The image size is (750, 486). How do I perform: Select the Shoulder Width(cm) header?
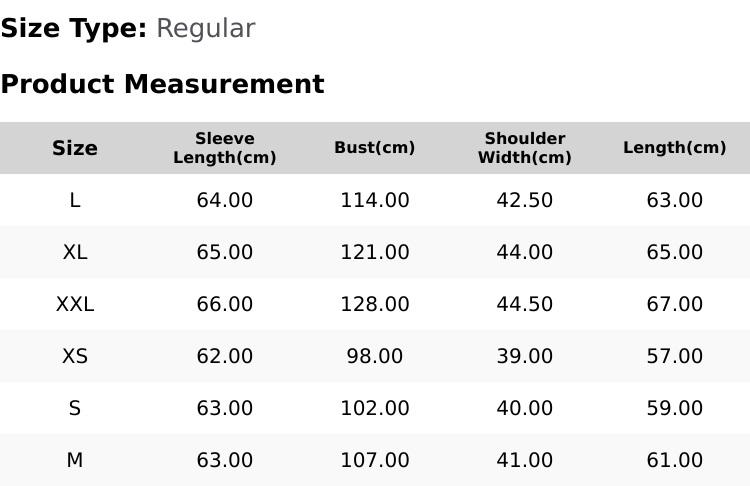pos(525,148)
